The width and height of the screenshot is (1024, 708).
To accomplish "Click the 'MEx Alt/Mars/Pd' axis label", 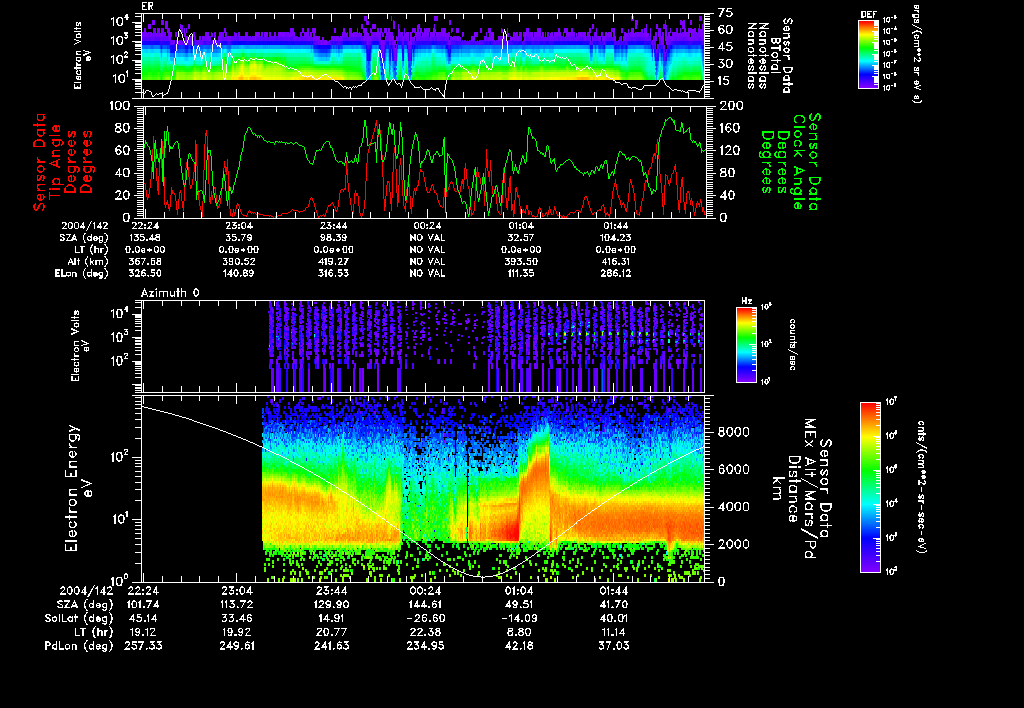I will tap(810, 489).
